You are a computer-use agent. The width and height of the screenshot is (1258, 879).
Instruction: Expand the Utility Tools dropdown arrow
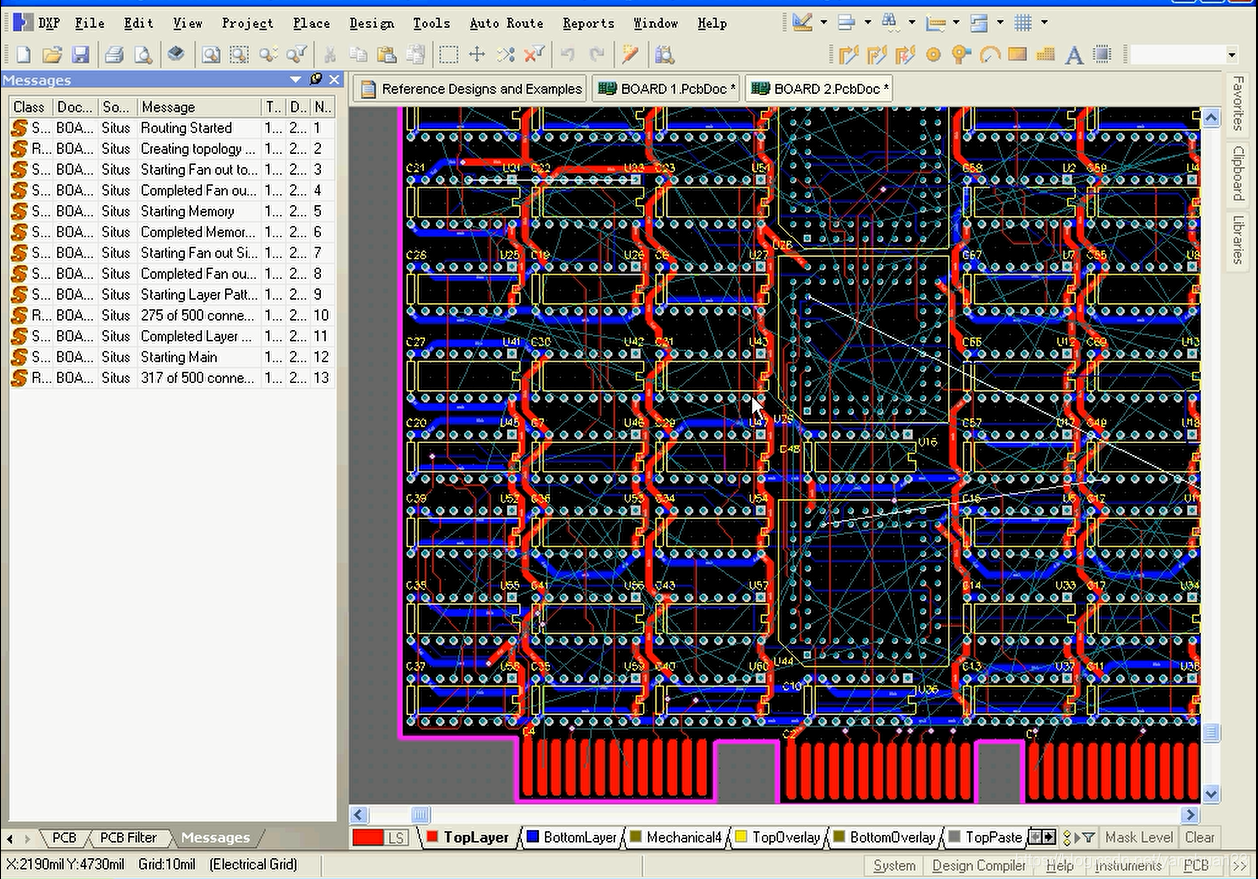tap(824, 22)
